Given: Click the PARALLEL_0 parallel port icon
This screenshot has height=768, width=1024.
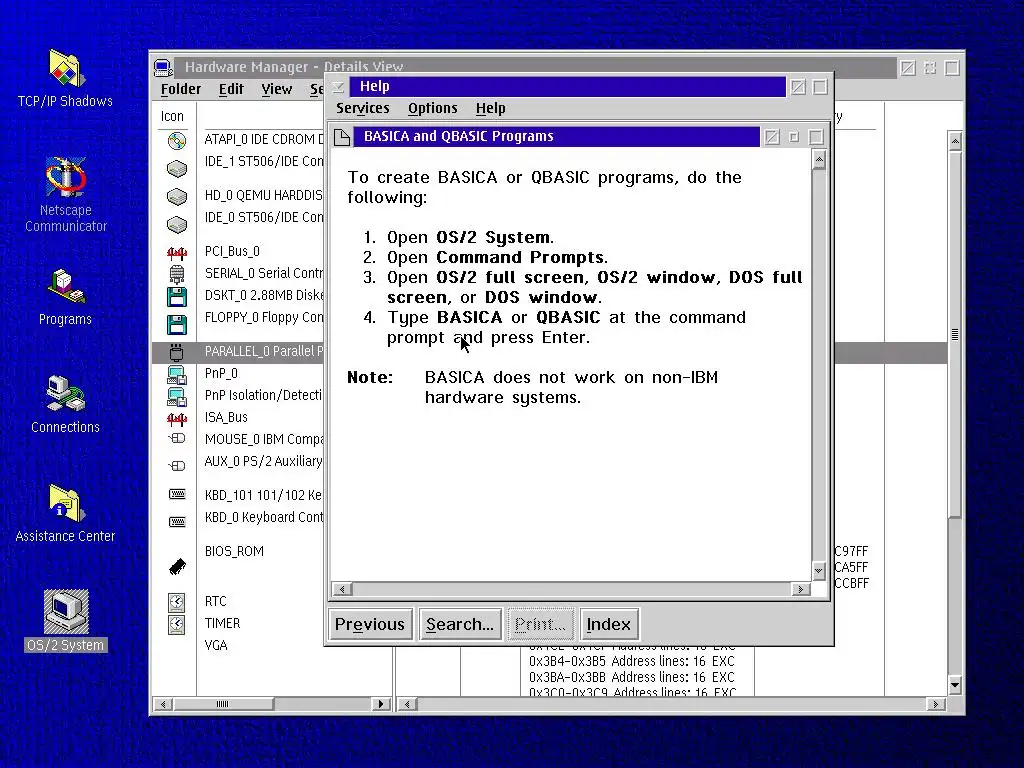Looking at the screenshot, I should 176,353.
